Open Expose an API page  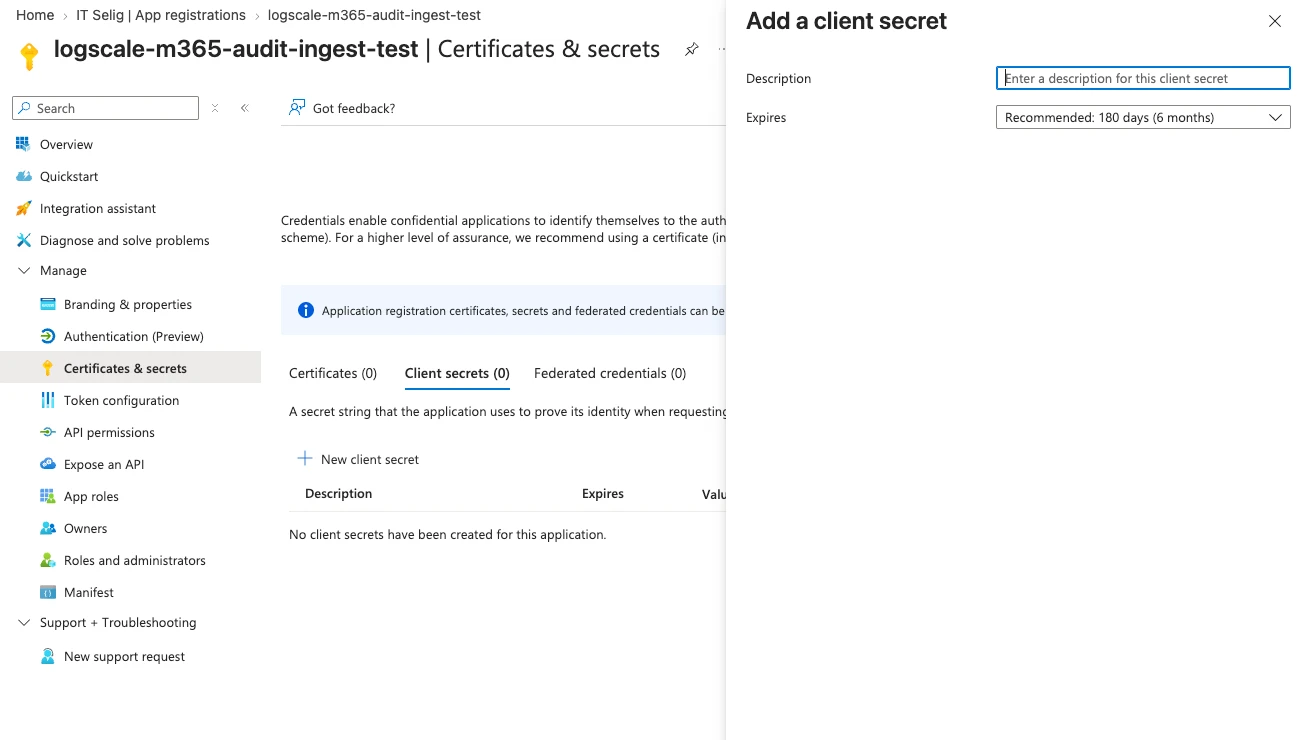point(104,464)
